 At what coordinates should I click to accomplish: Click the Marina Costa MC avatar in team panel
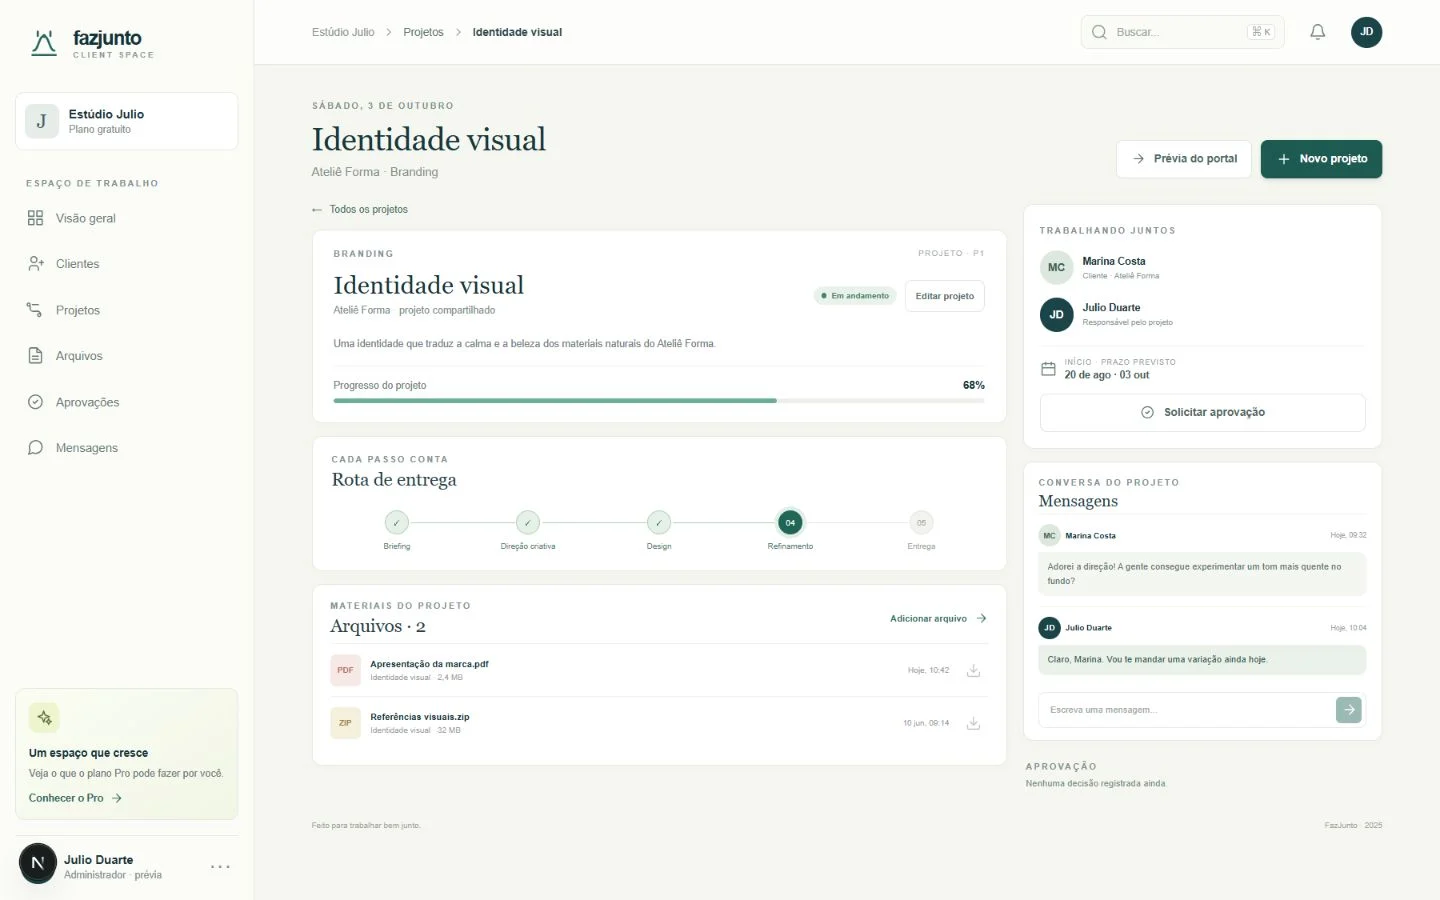[x=1056, y=267]
